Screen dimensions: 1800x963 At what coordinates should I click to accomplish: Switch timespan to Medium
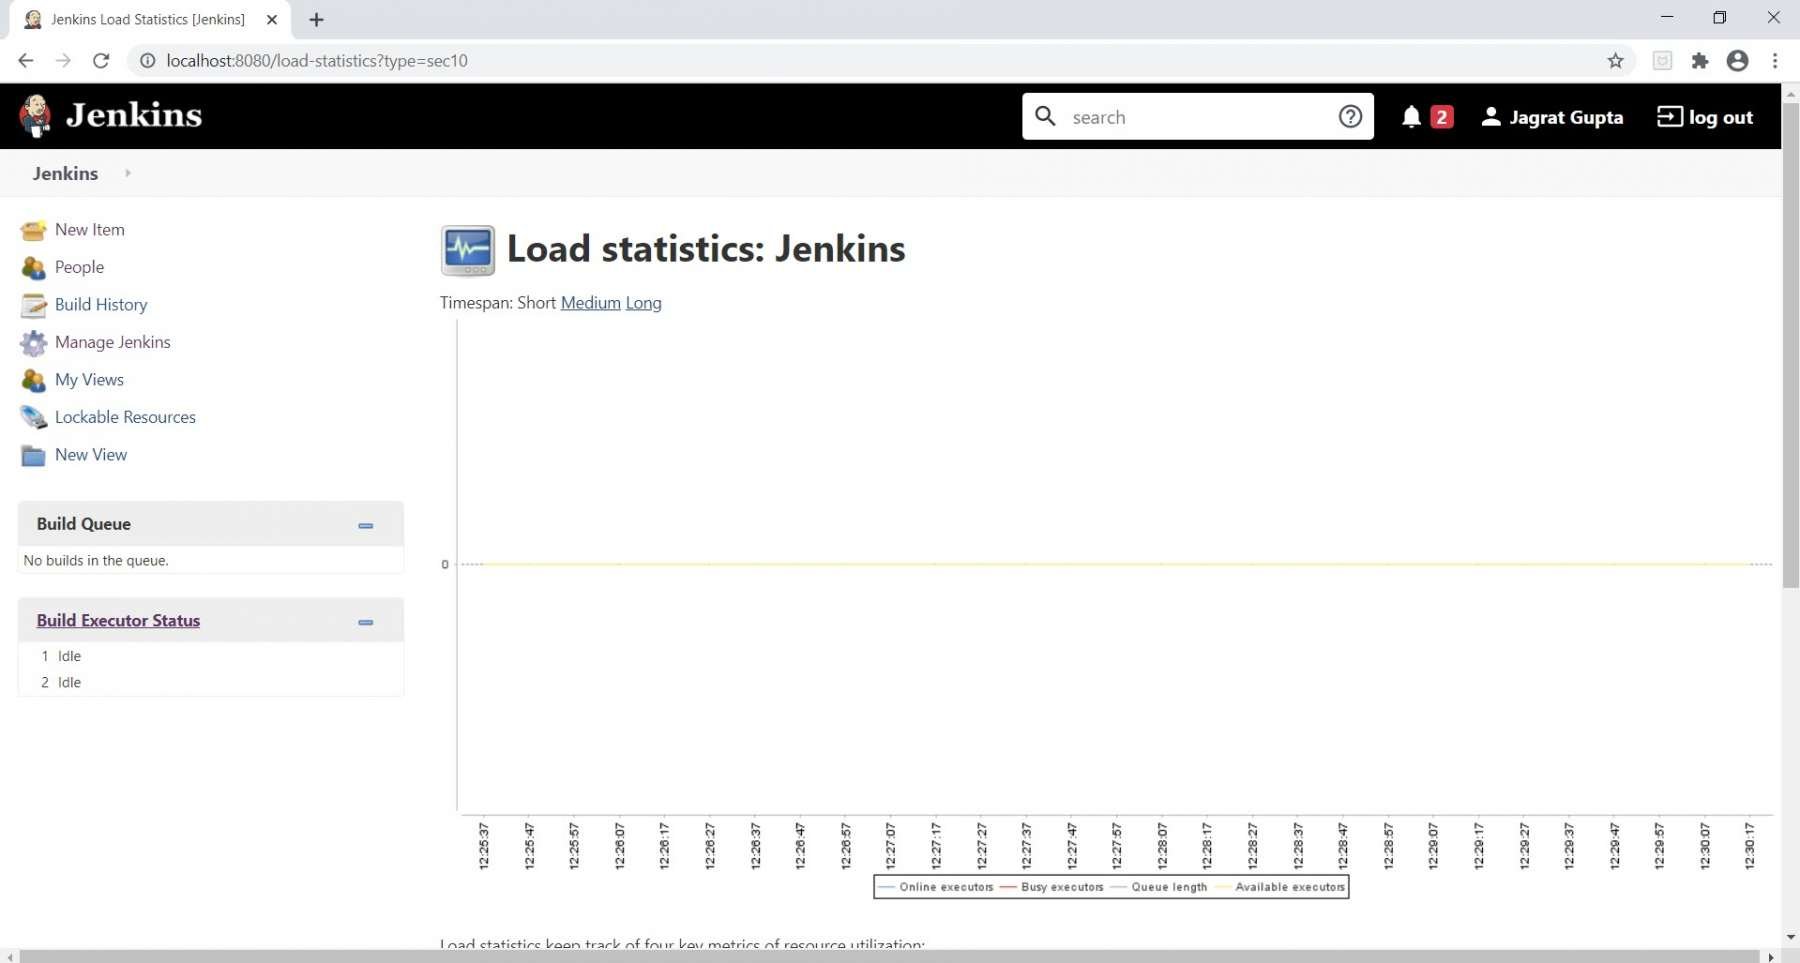[x=590, y=303]
